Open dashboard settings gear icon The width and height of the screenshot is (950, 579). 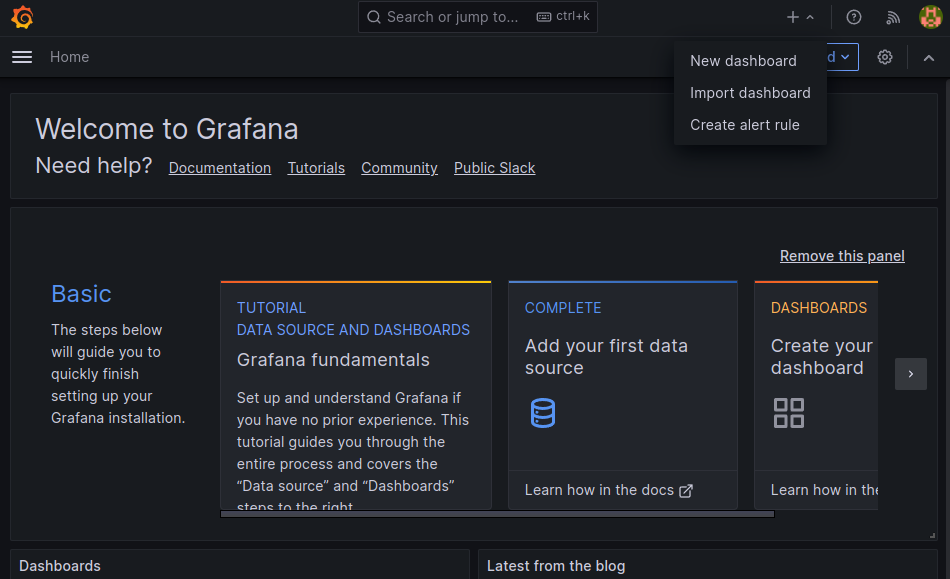click(x=884, y=57)
